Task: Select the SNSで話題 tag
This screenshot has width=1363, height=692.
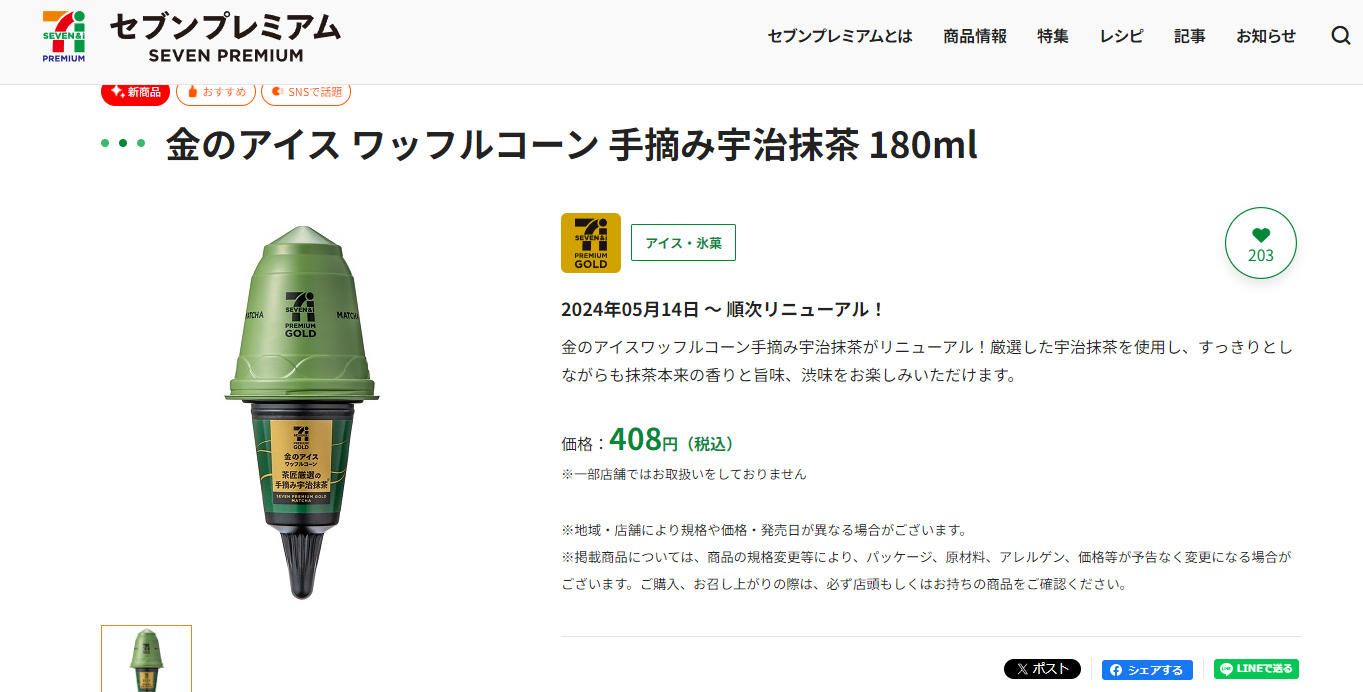Action: pyautogui.click(x=306, y=92)
